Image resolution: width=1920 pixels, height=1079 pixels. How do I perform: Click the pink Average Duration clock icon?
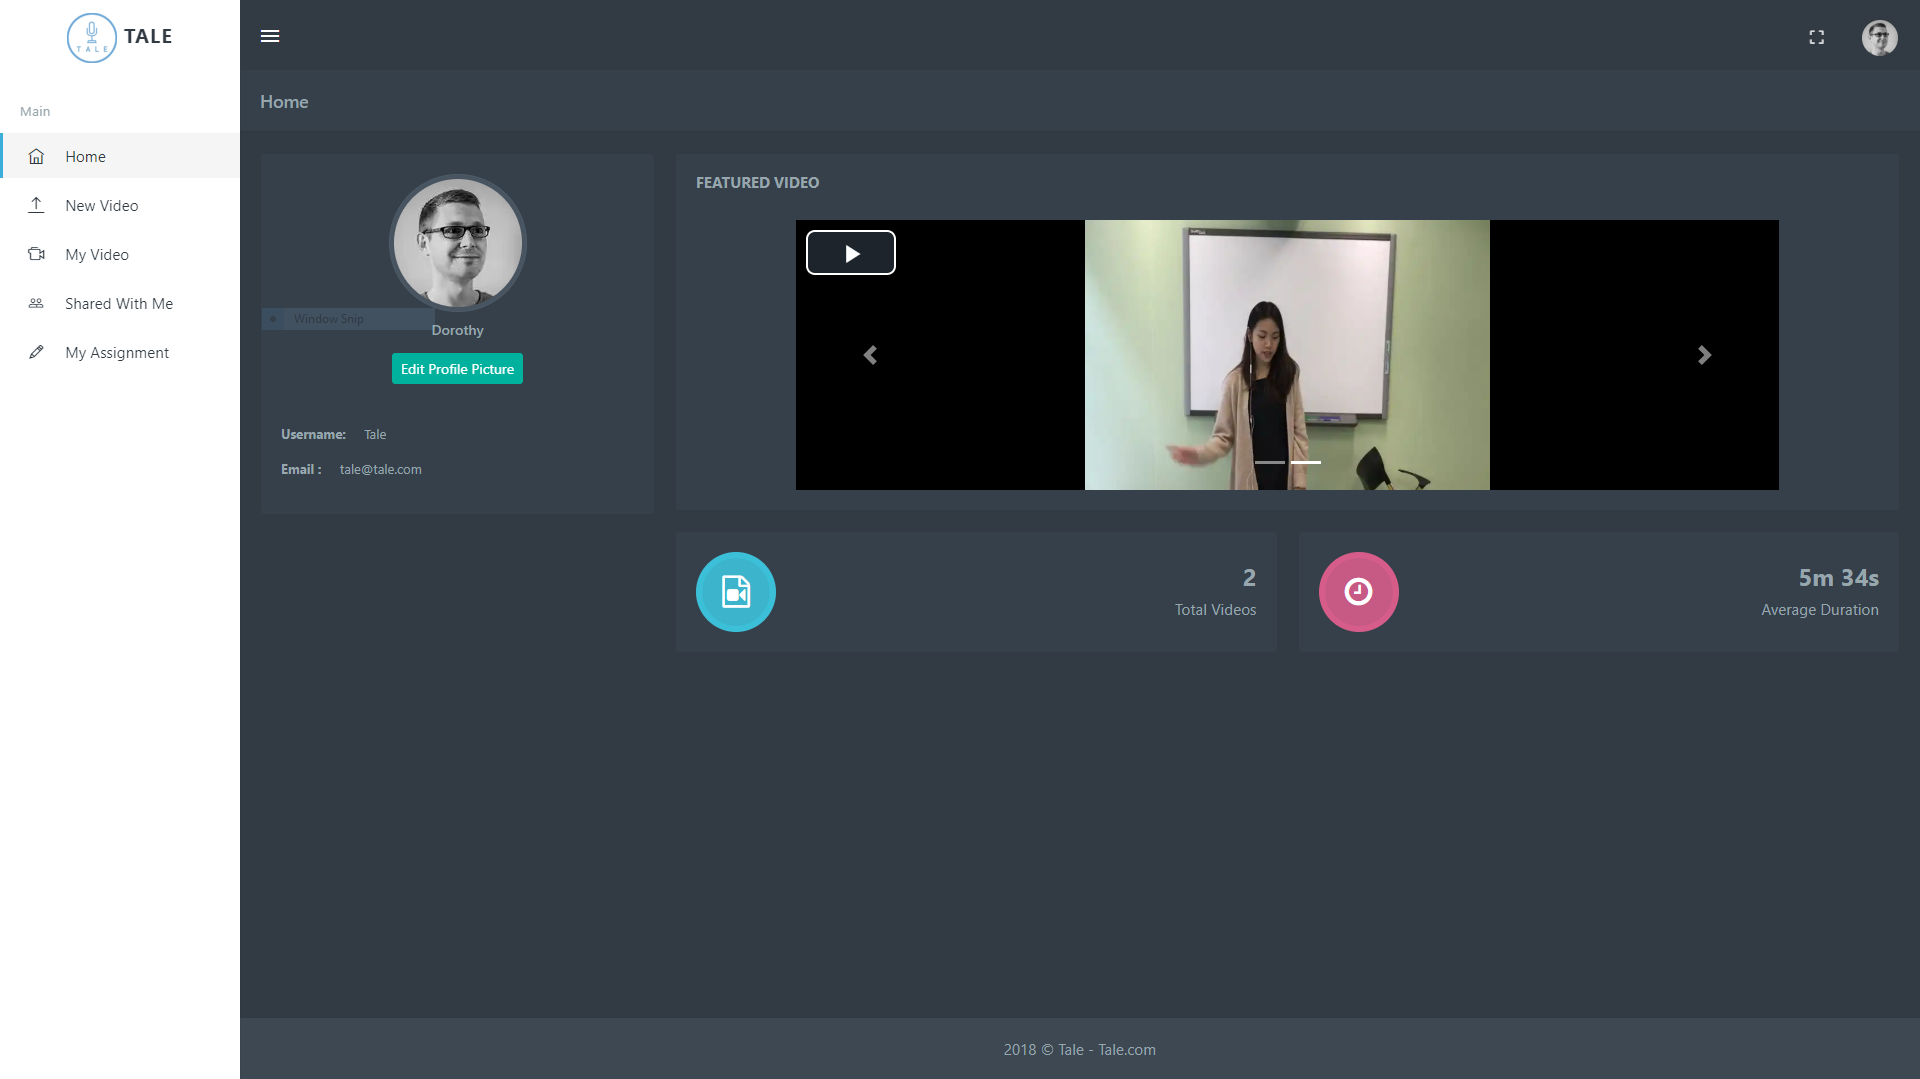click(x=1358, y=591)
